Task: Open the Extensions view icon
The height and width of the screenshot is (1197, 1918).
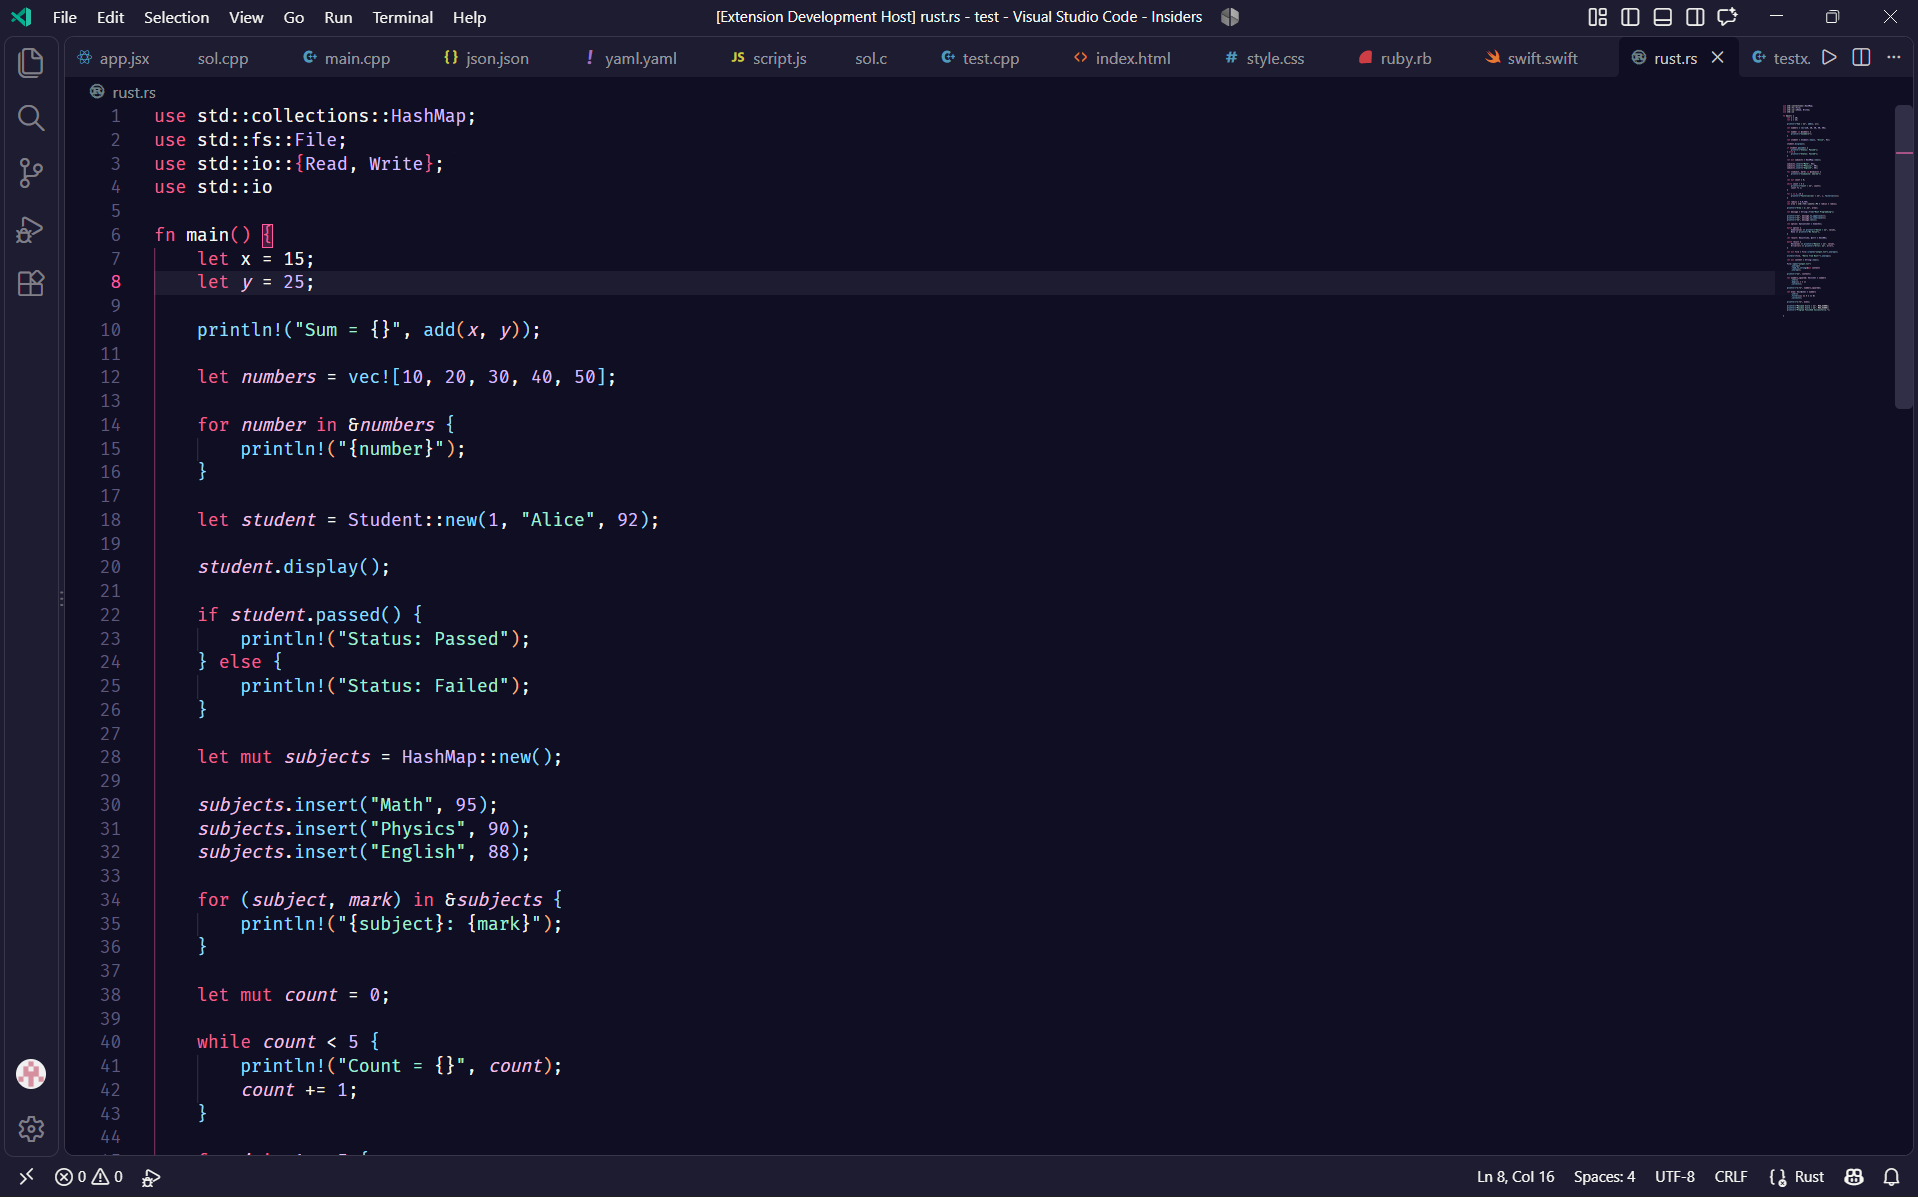Action: coord(31,284)
